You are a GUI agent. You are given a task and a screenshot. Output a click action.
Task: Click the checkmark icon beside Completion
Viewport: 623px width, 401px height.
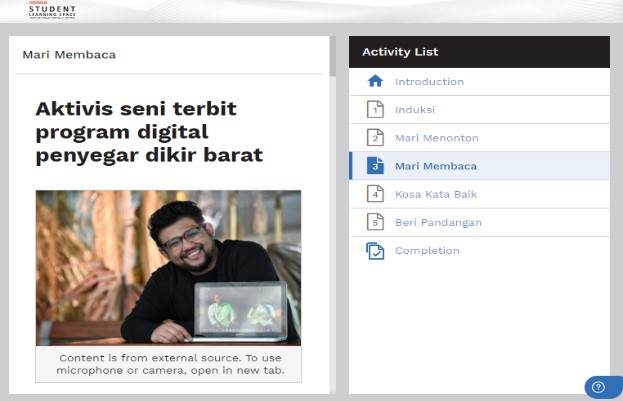pyautogui.click(x=375, y=251)
